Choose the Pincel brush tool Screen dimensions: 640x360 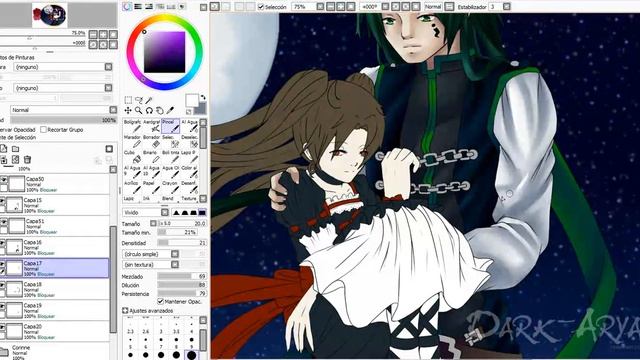click(171, 126)
